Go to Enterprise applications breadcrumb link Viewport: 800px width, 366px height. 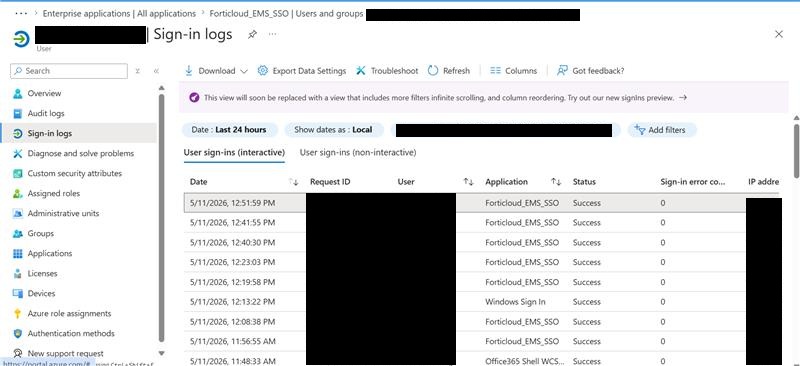[119, 14]
